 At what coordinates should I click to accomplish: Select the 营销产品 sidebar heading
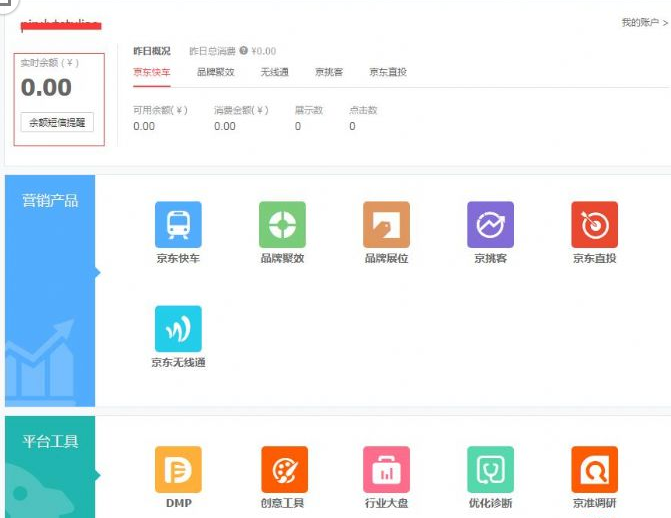point(50,200)
